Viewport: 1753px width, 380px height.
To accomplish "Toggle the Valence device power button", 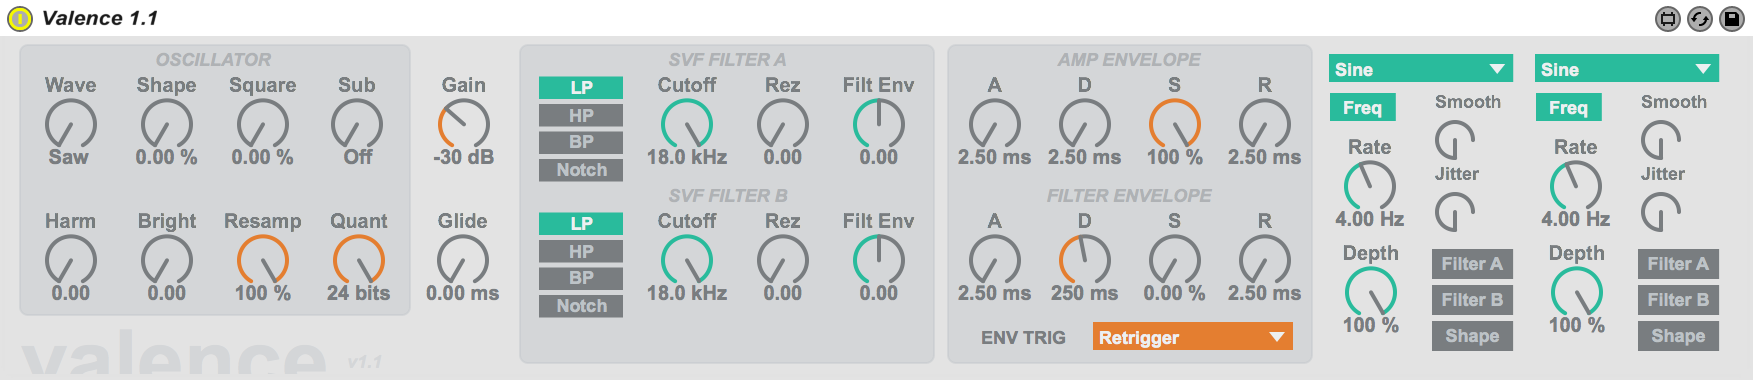I will click(x=20, y=18).
